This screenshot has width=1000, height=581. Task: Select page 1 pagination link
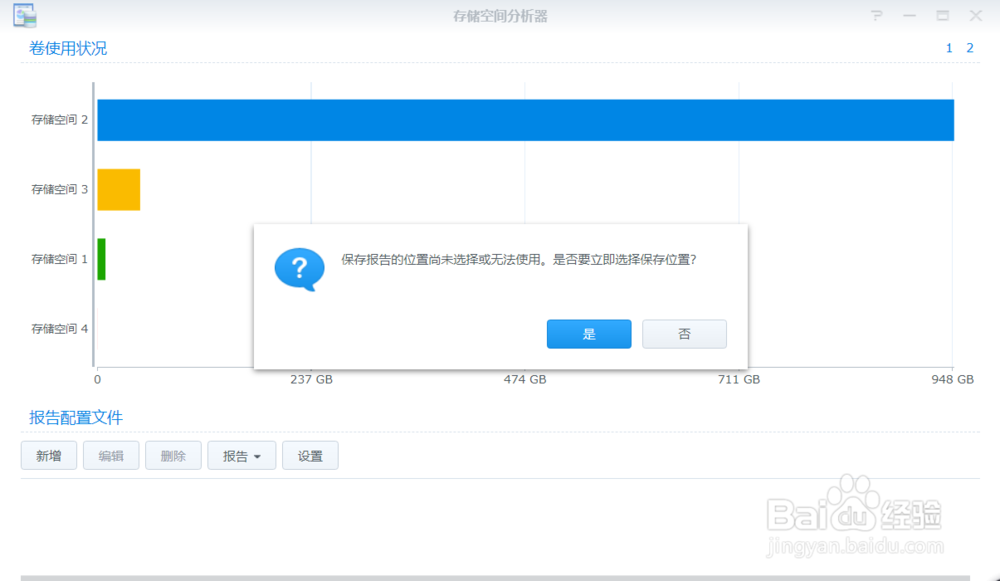948,47
